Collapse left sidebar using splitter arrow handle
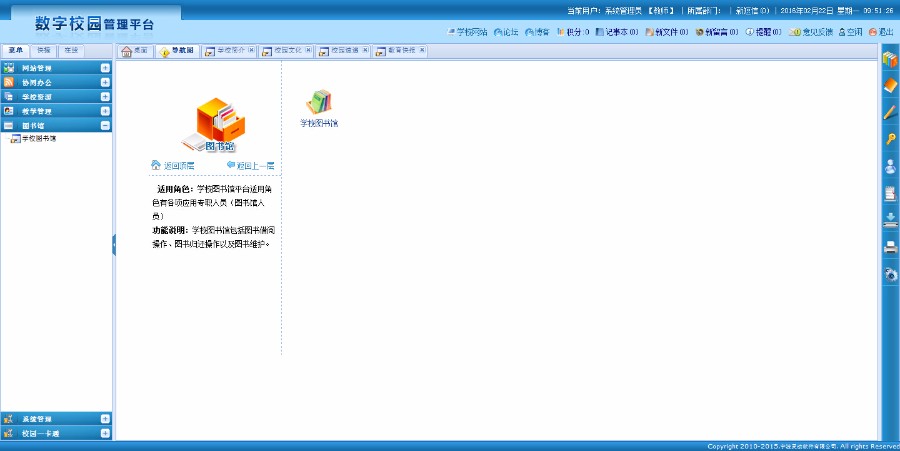Image resolution: width=900 pixels, height=451 pixels. point(114,244)
